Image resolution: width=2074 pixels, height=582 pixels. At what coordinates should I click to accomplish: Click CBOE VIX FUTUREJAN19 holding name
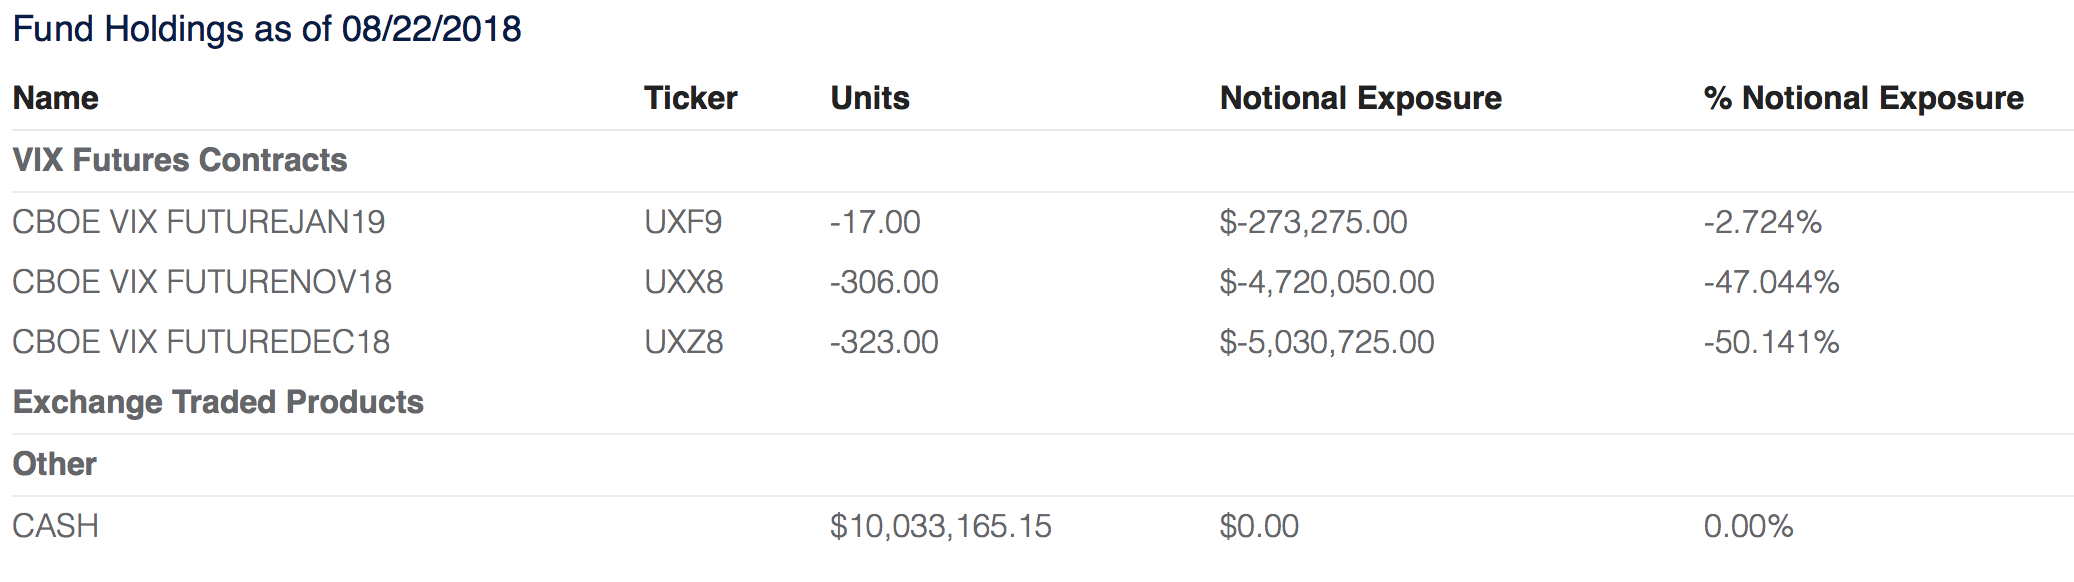click(198, 222)
